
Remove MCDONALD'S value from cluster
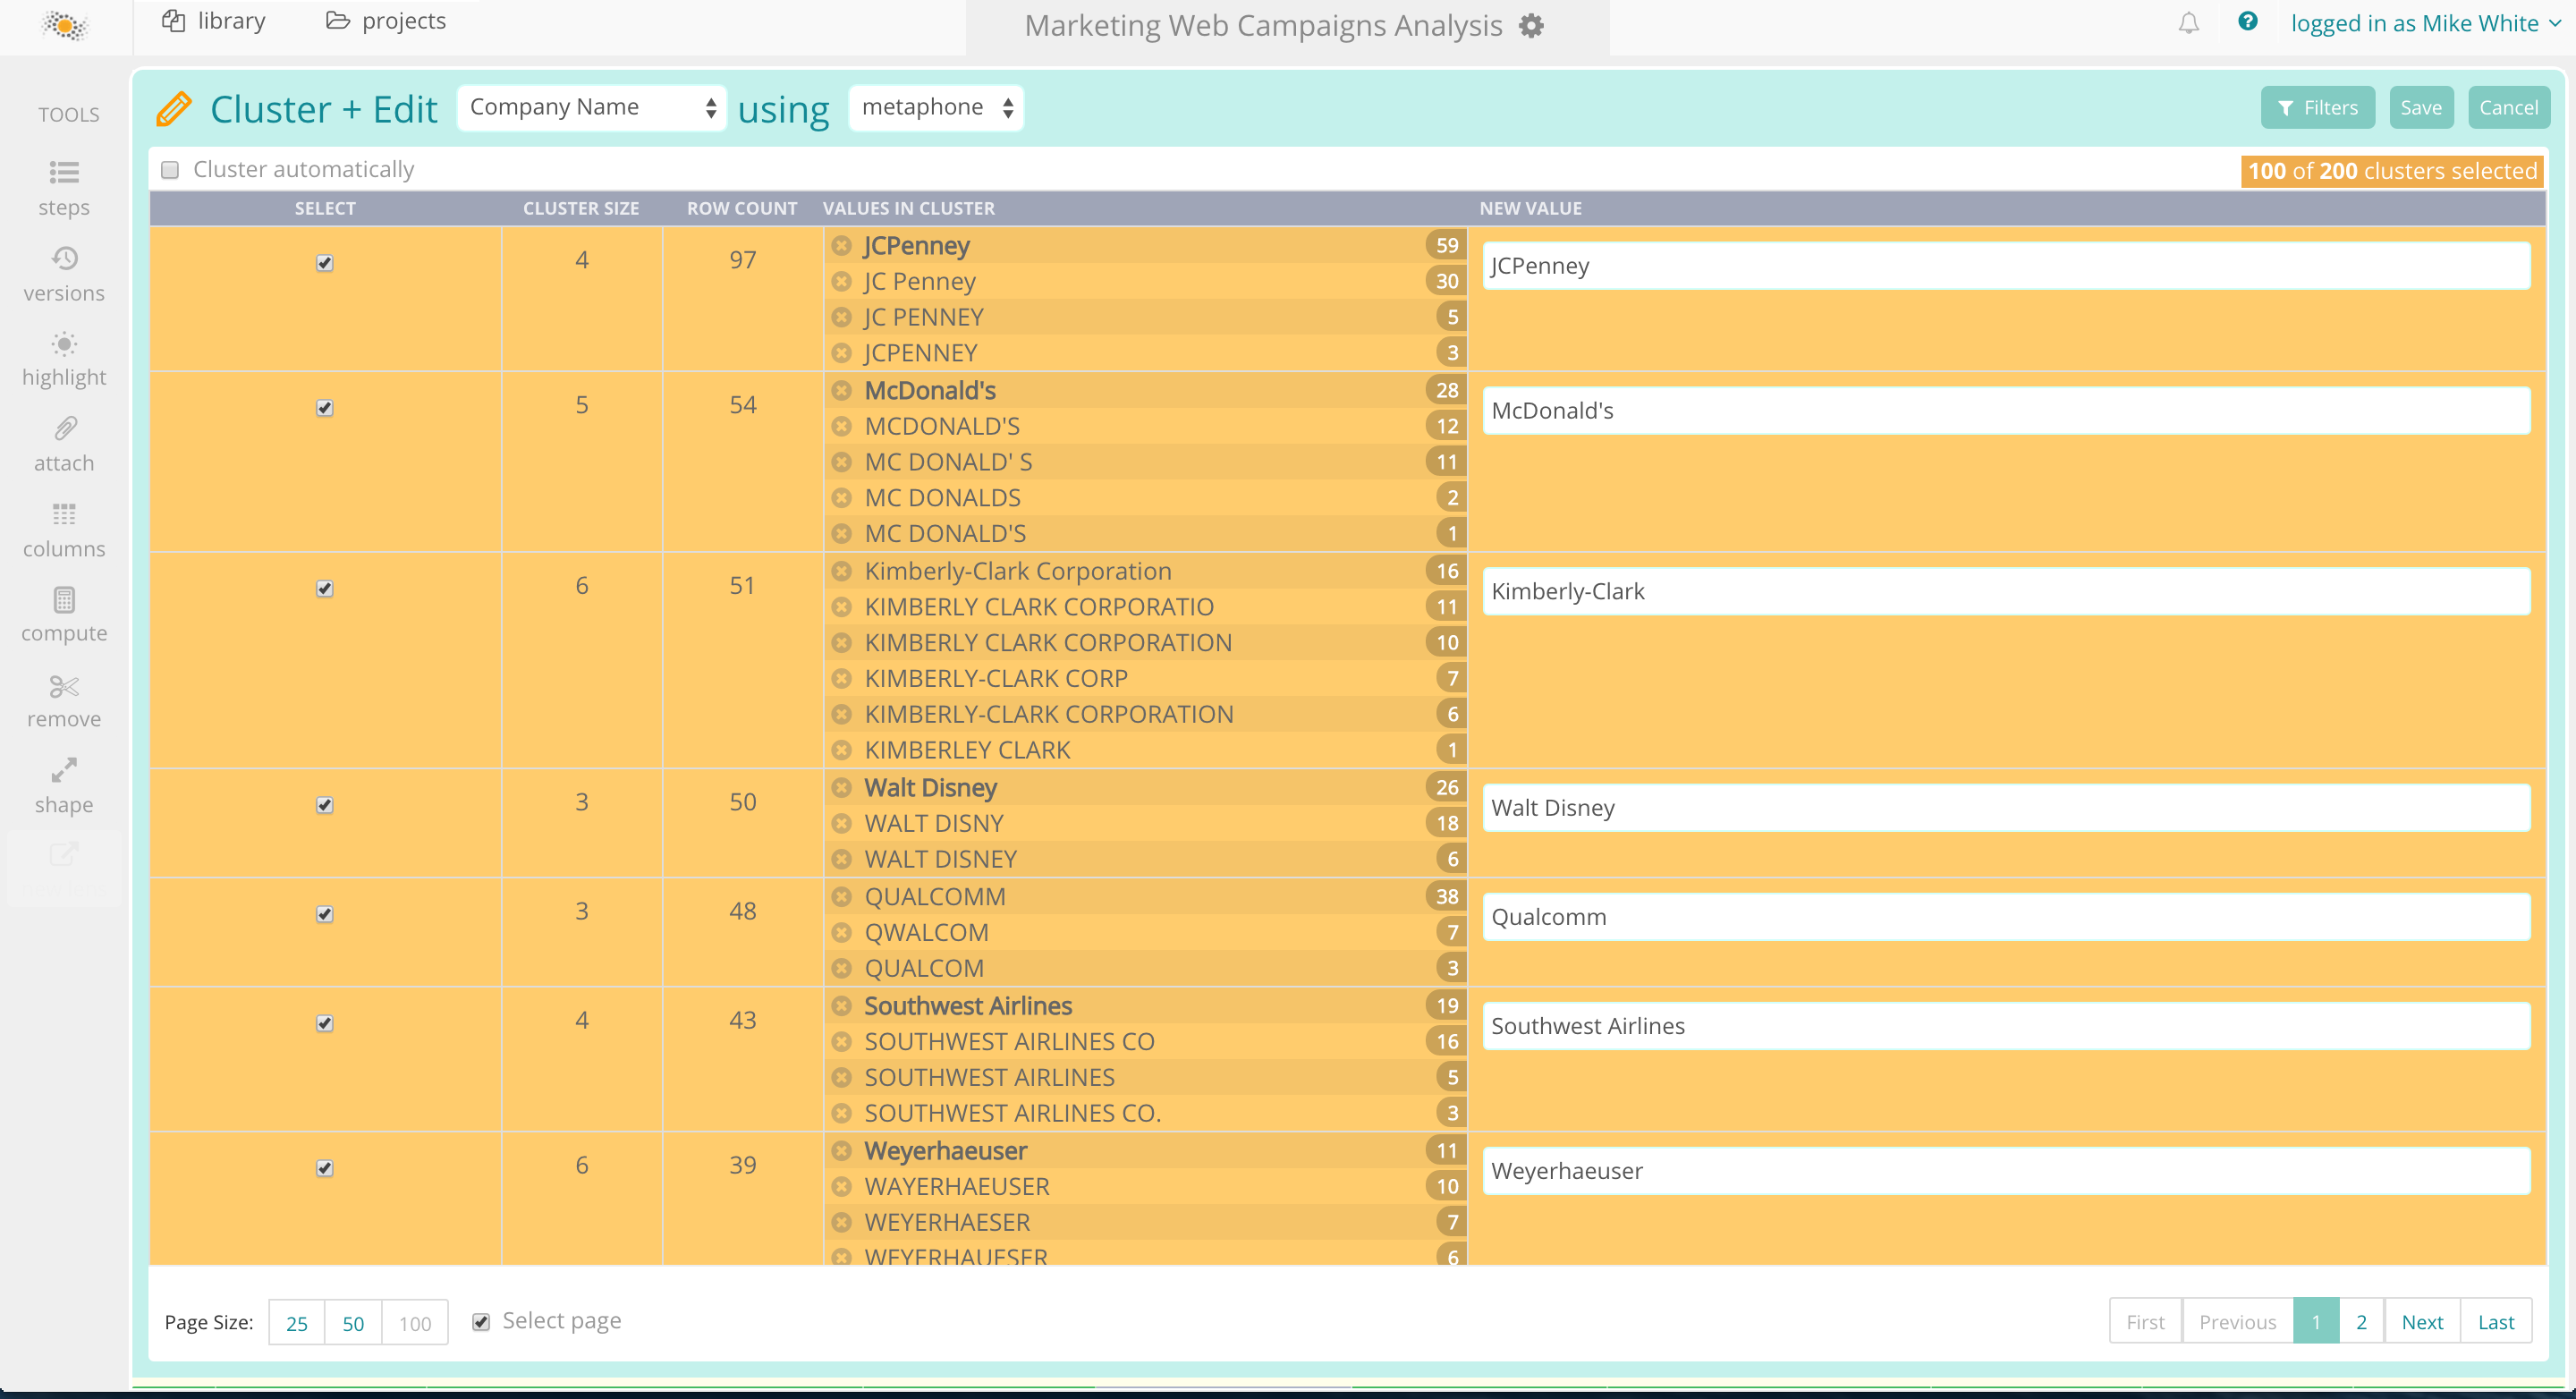841,426
